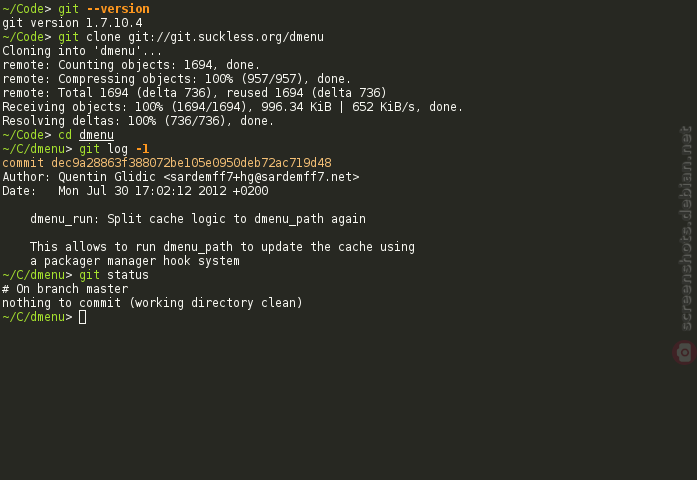
Task: Click the commit Date line
Action: tap(136, 191)
